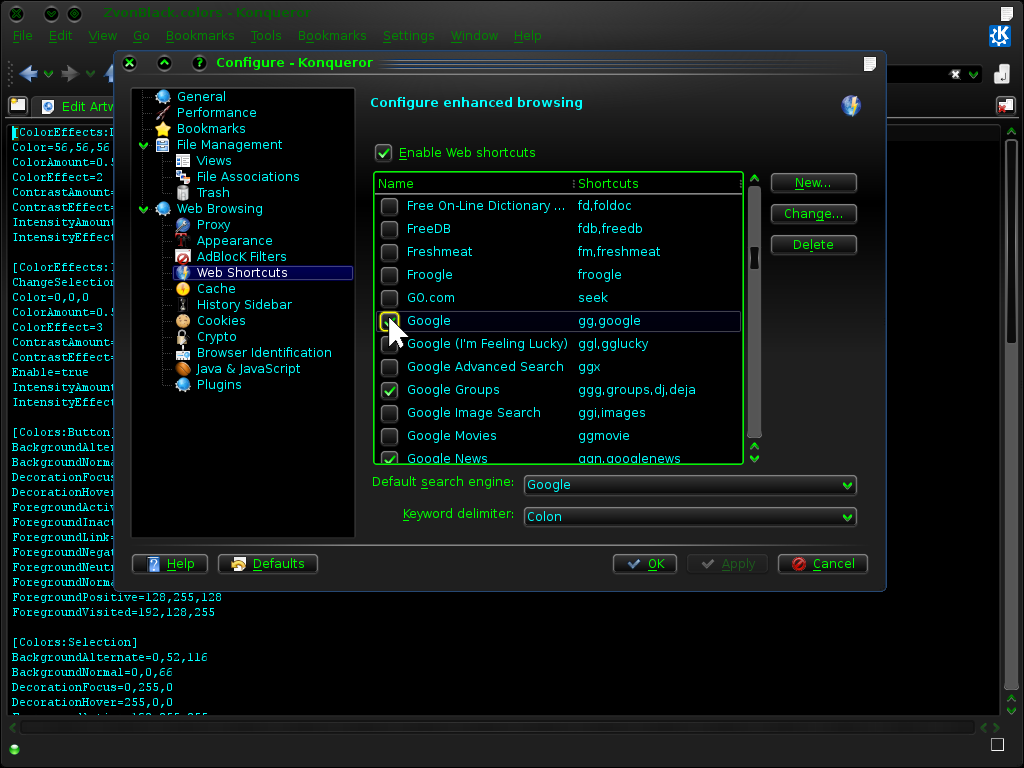
Task: Click the Defaults button
Action: (268, 564)
